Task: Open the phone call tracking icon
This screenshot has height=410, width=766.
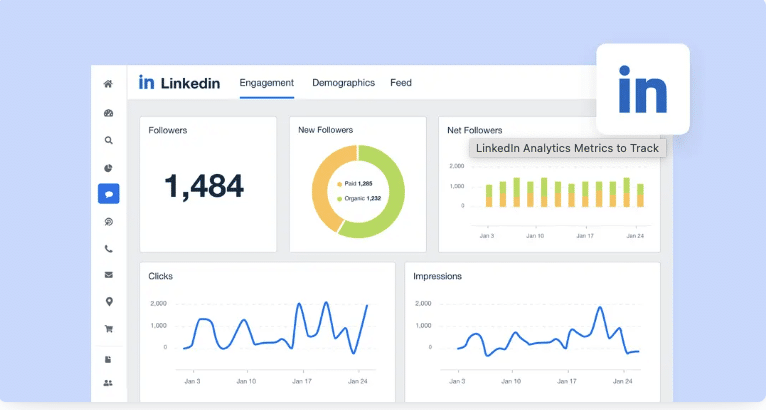Action: tap(108, 249)
